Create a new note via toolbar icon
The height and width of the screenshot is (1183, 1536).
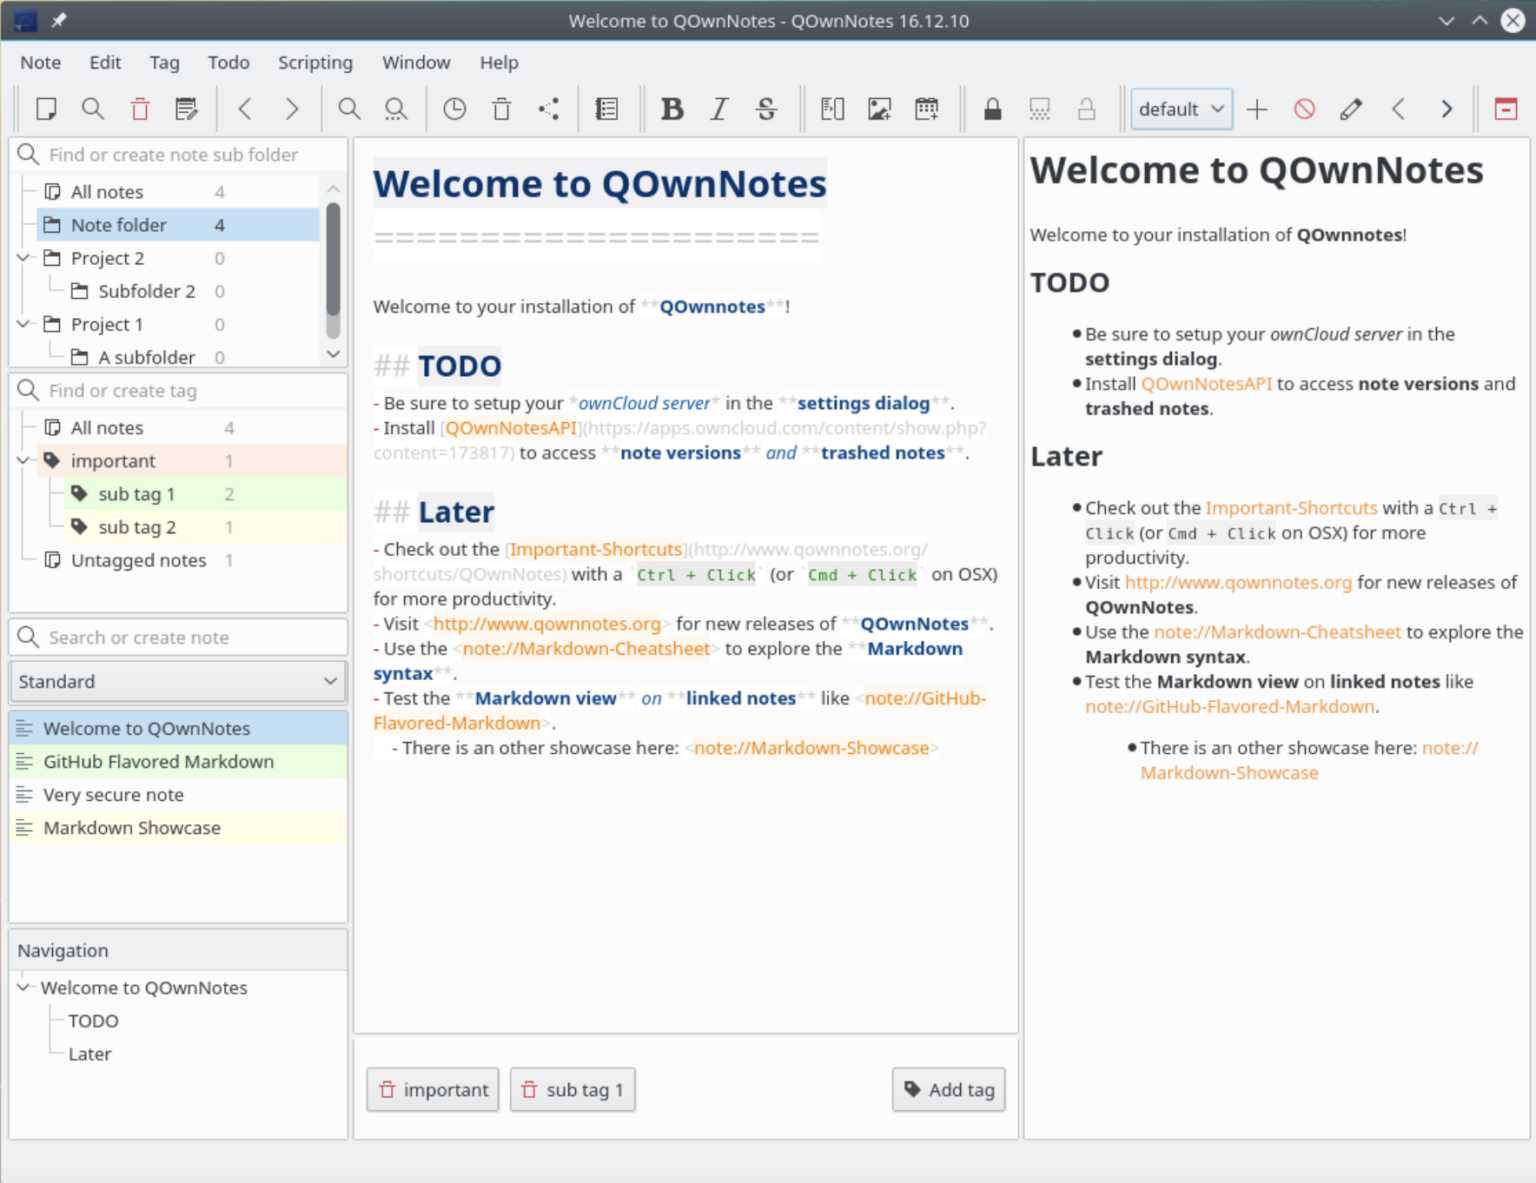coord(46,109)
